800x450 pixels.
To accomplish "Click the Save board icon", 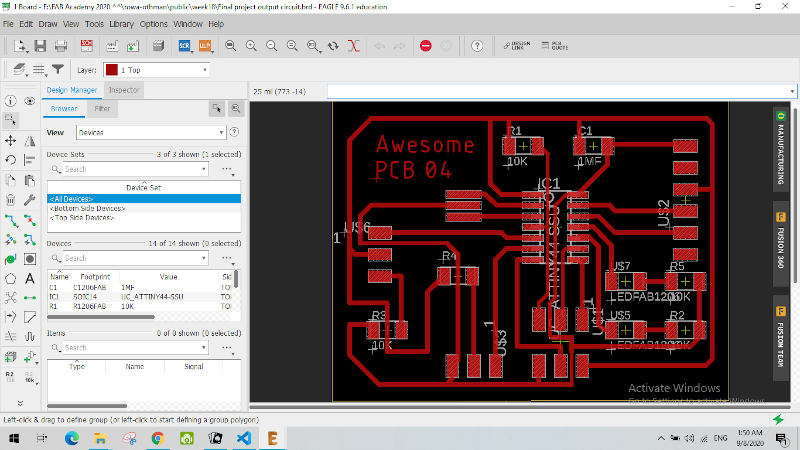I will point(40,46).
